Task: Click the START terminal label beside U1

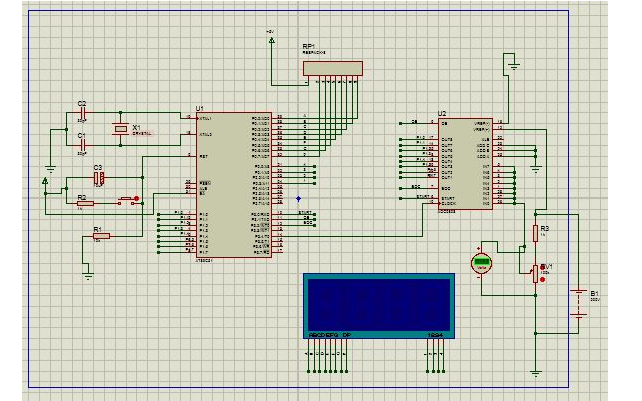Action: coord(305,213)
